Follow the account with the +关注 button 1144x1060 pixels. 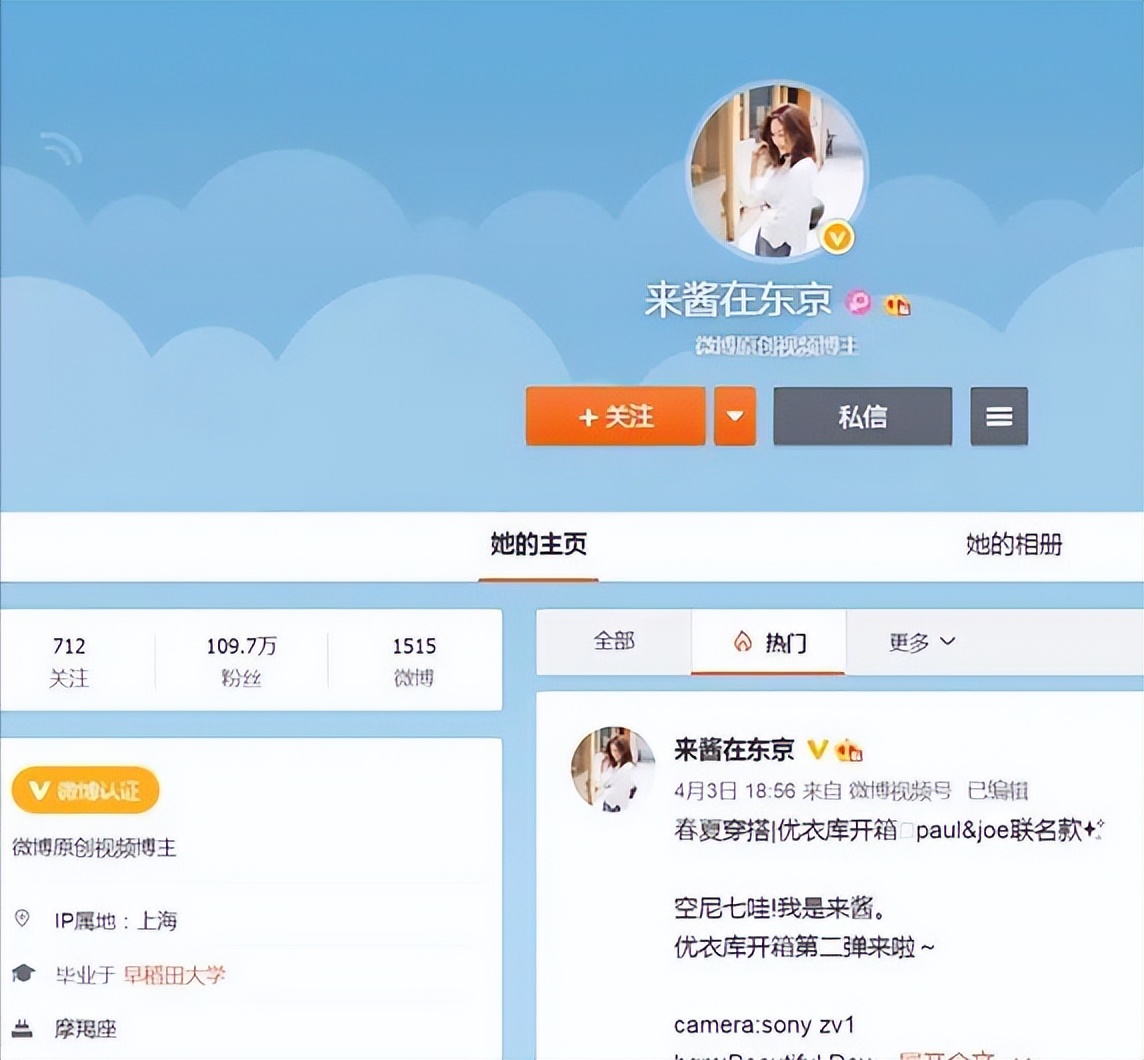click(x=614, y=416)
